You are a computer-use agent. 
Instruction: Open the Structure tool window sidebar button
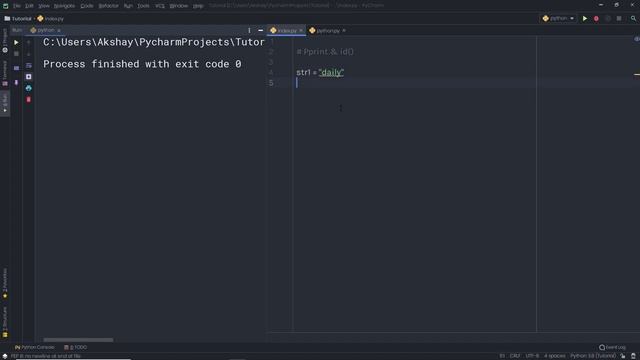coord(5,322)
